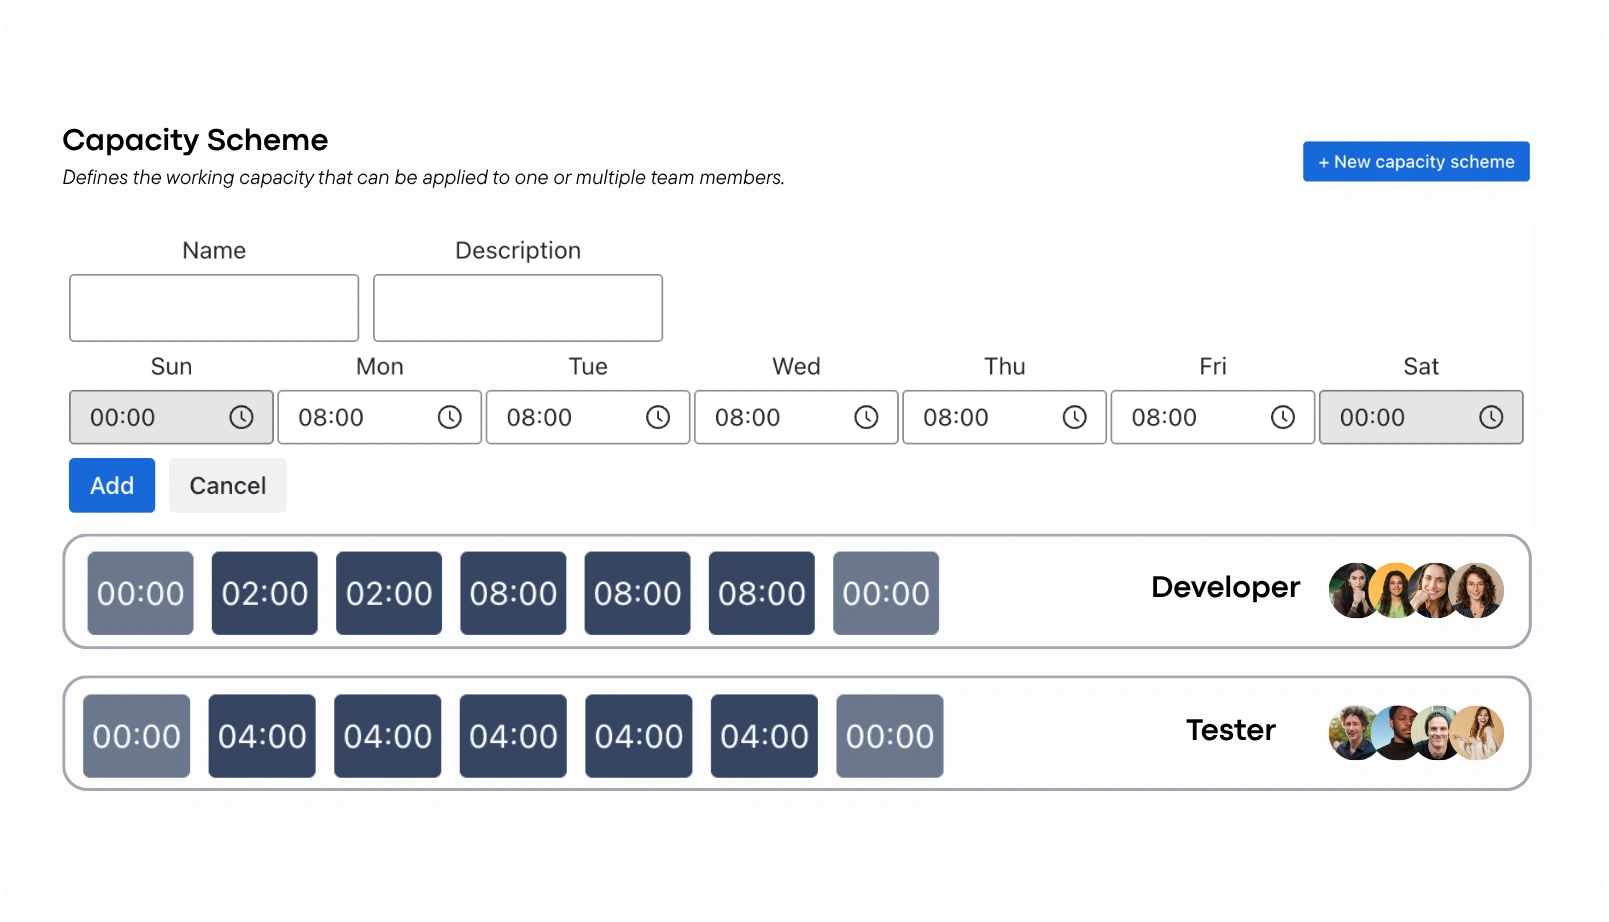
Task: Click the Tester scheme name
Action: coord(1231,730)
